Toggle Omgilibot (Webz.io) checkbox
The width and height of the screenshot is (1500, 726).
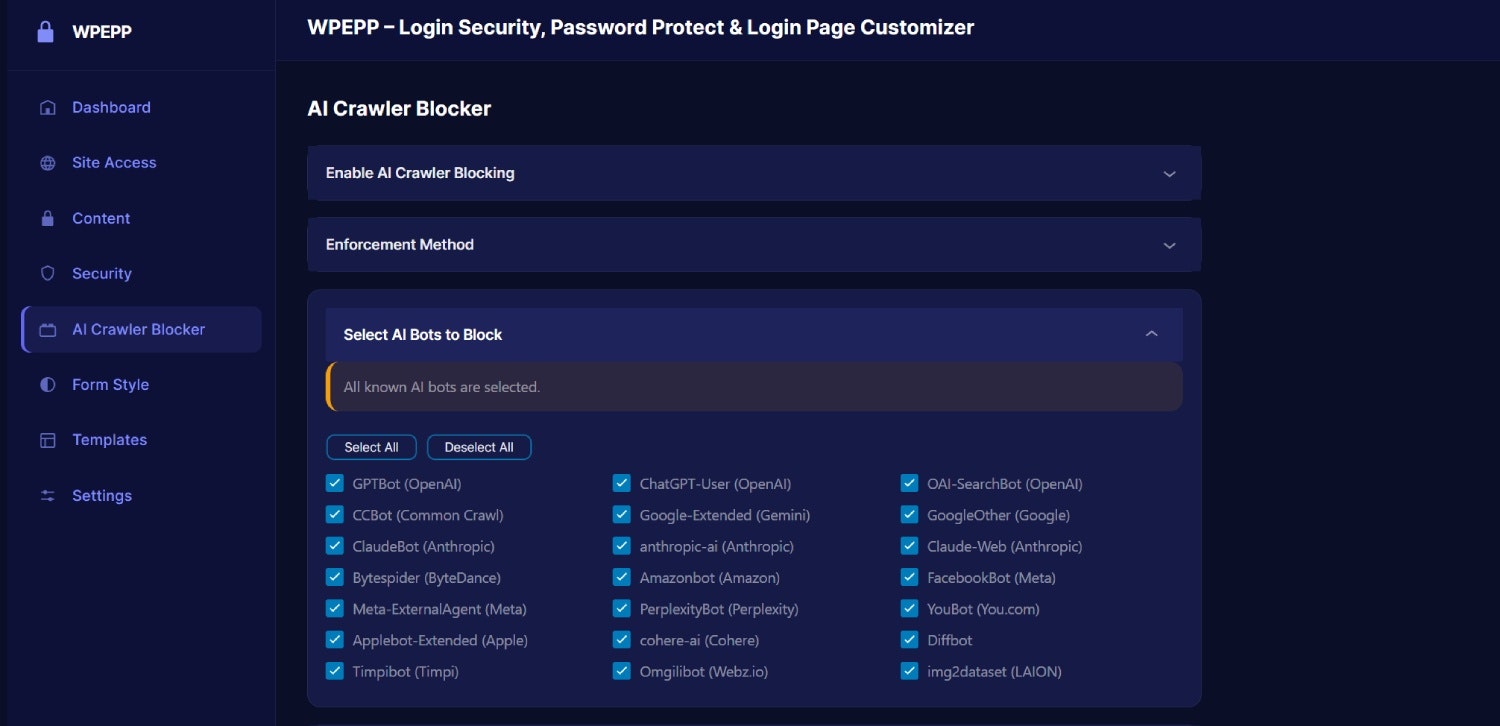(622, 671)
